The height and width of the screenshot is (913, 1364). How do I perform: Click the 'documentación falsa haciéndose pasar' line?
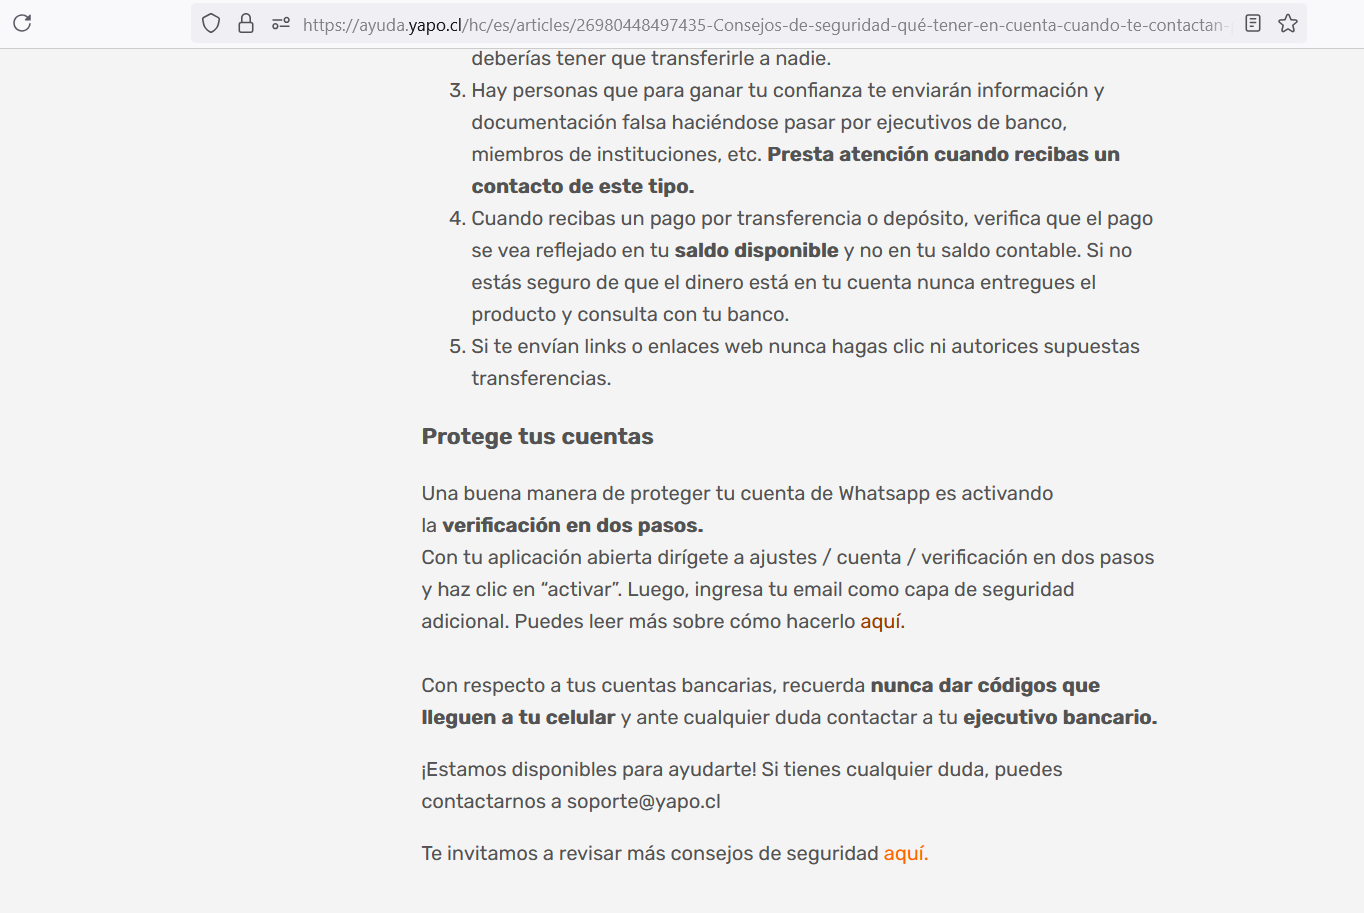769,122
